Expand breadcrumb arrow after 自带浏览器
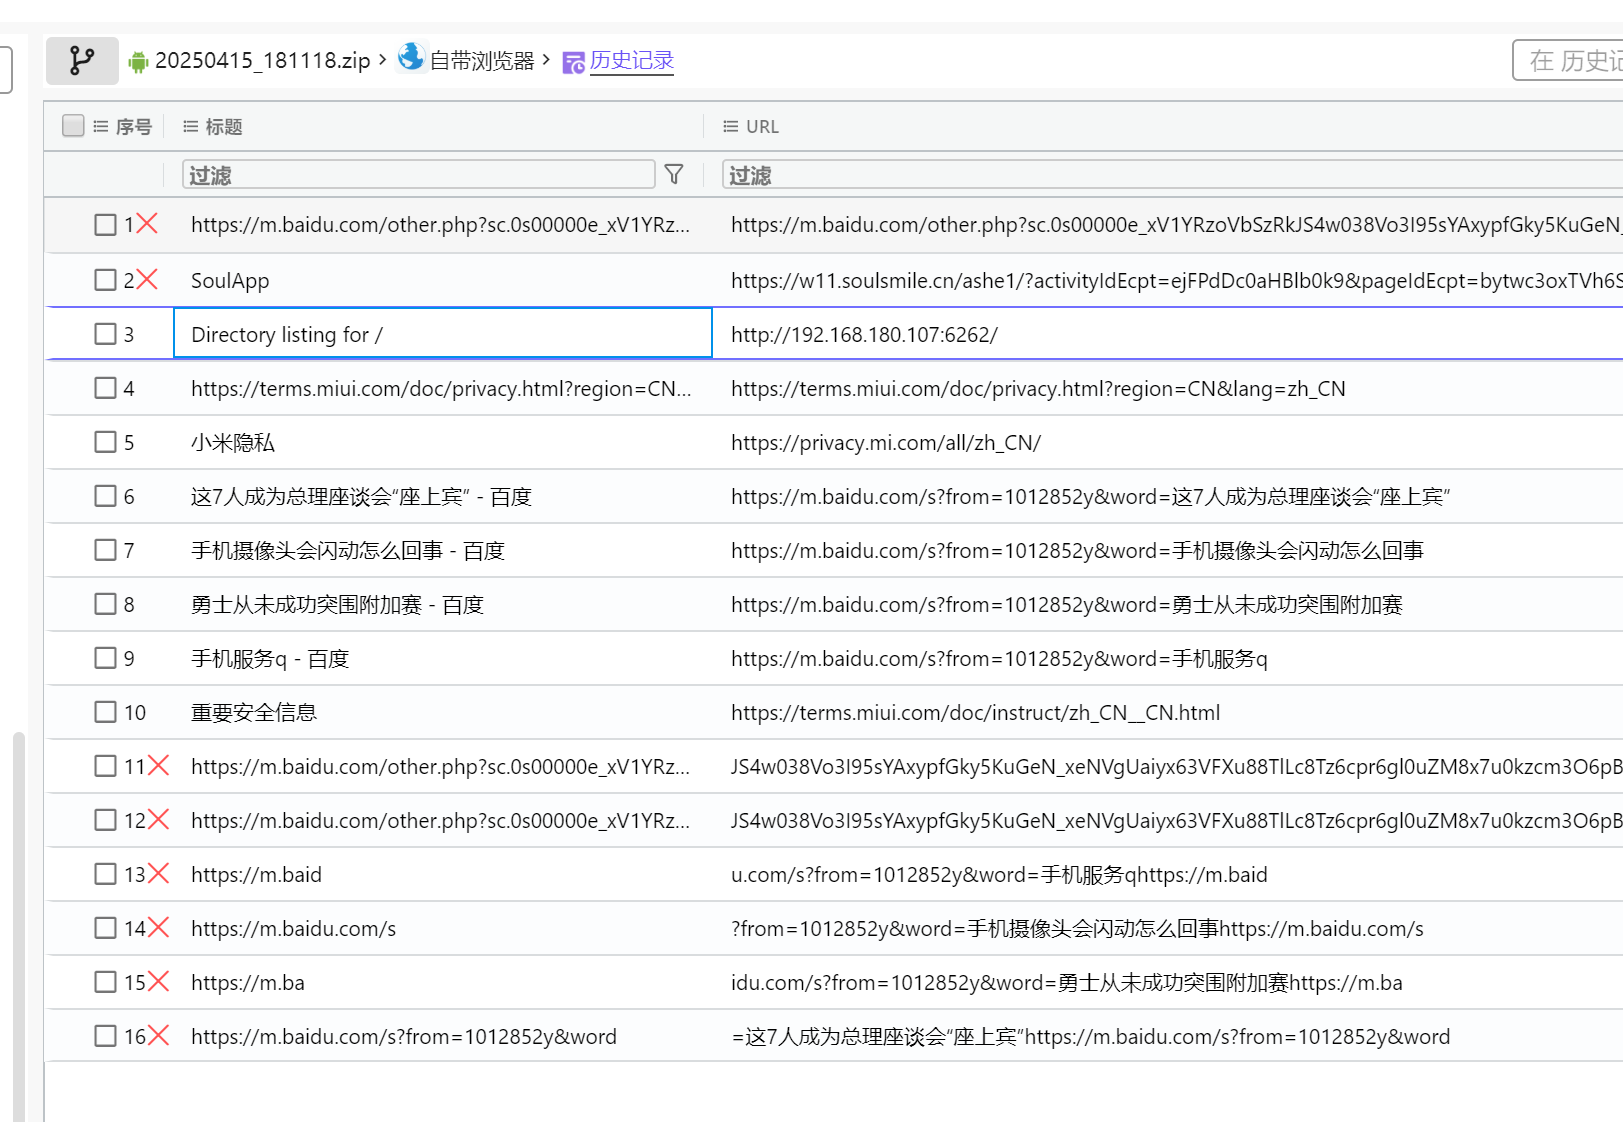This screenshot has width=1623, height=1122. click(546, 60)
